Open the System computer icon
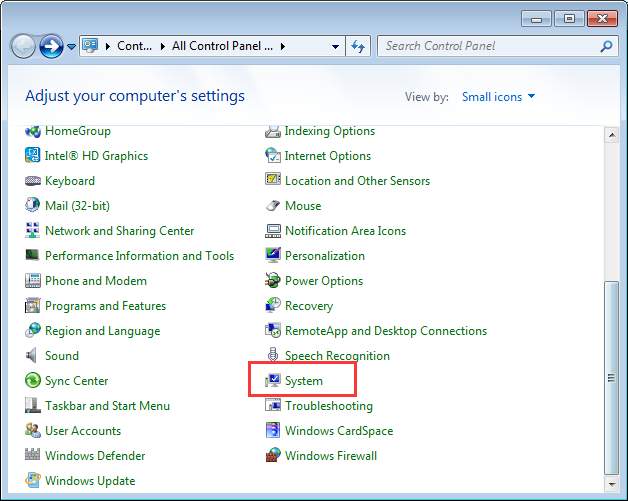 (x=273, y=380)
